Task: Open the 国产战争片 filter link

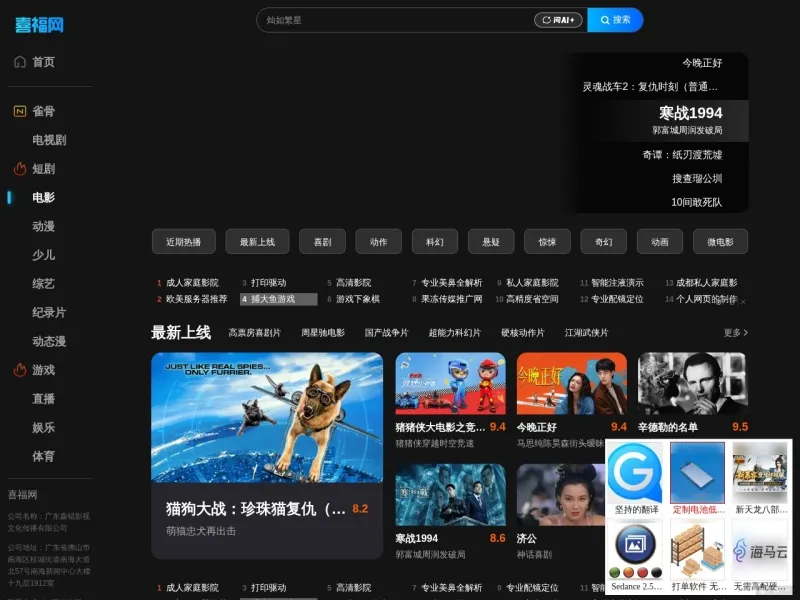Action: click(x=386, y=333)
